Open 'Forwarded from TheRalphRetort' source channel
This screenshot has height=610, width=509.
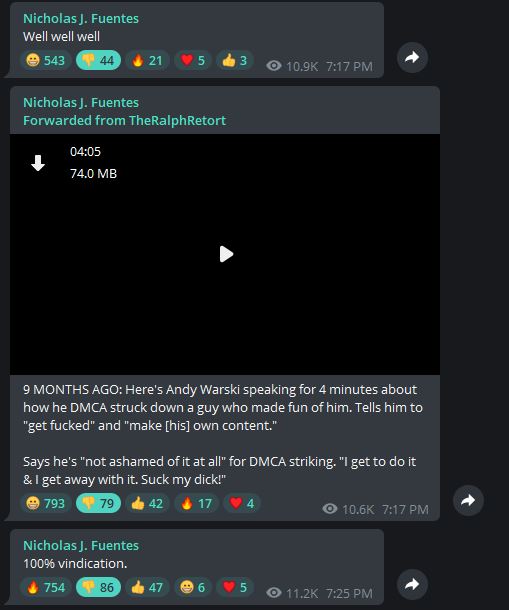pos(125,120)
